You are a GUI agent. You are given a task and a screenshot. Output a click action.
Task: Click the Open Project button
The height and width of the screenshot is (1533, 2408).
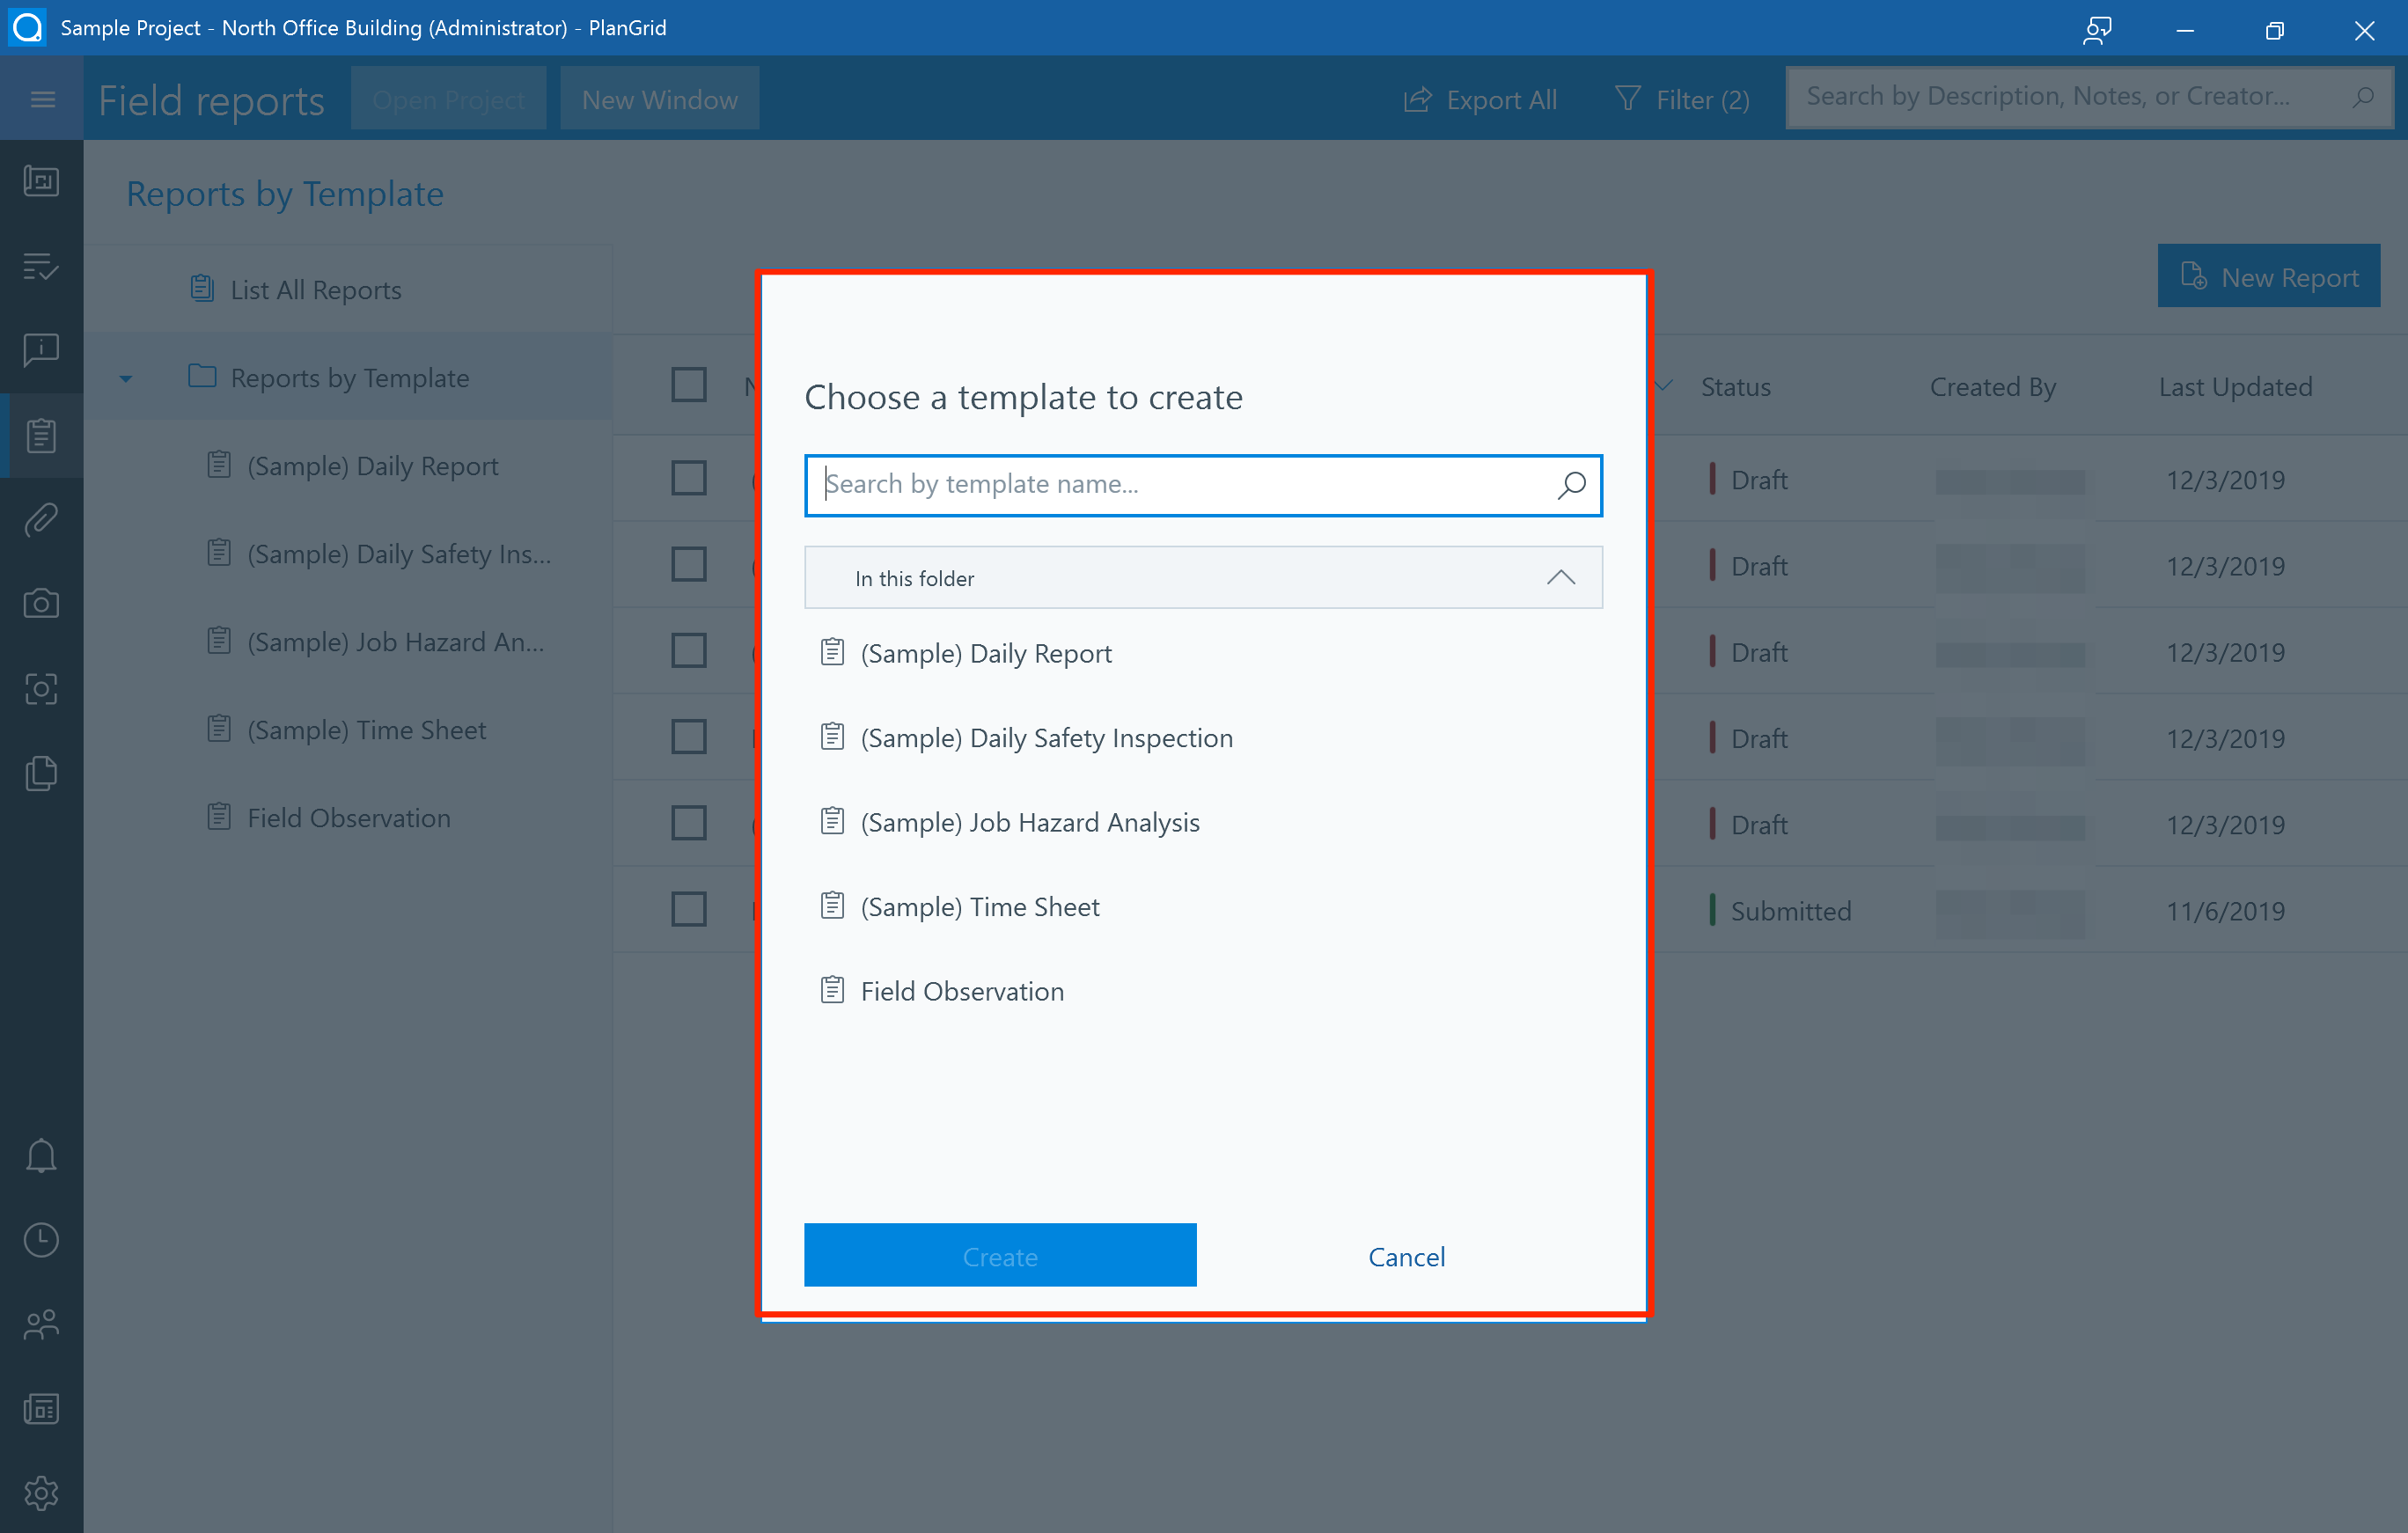pos(449,99)
